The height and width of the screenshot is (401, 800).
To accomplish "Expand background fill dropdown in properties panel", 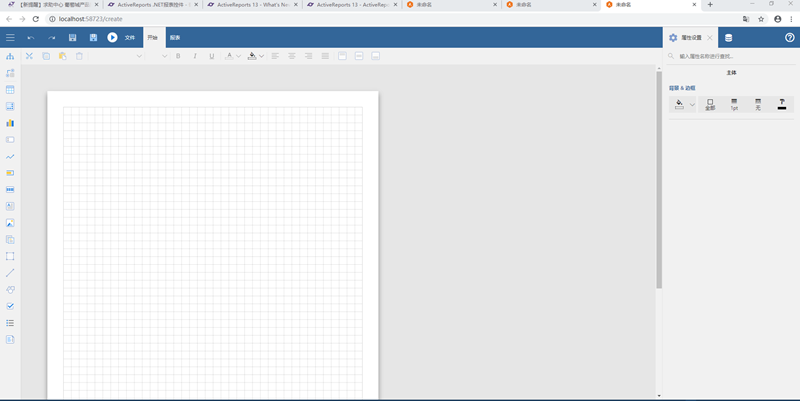I will pos(691,104).
